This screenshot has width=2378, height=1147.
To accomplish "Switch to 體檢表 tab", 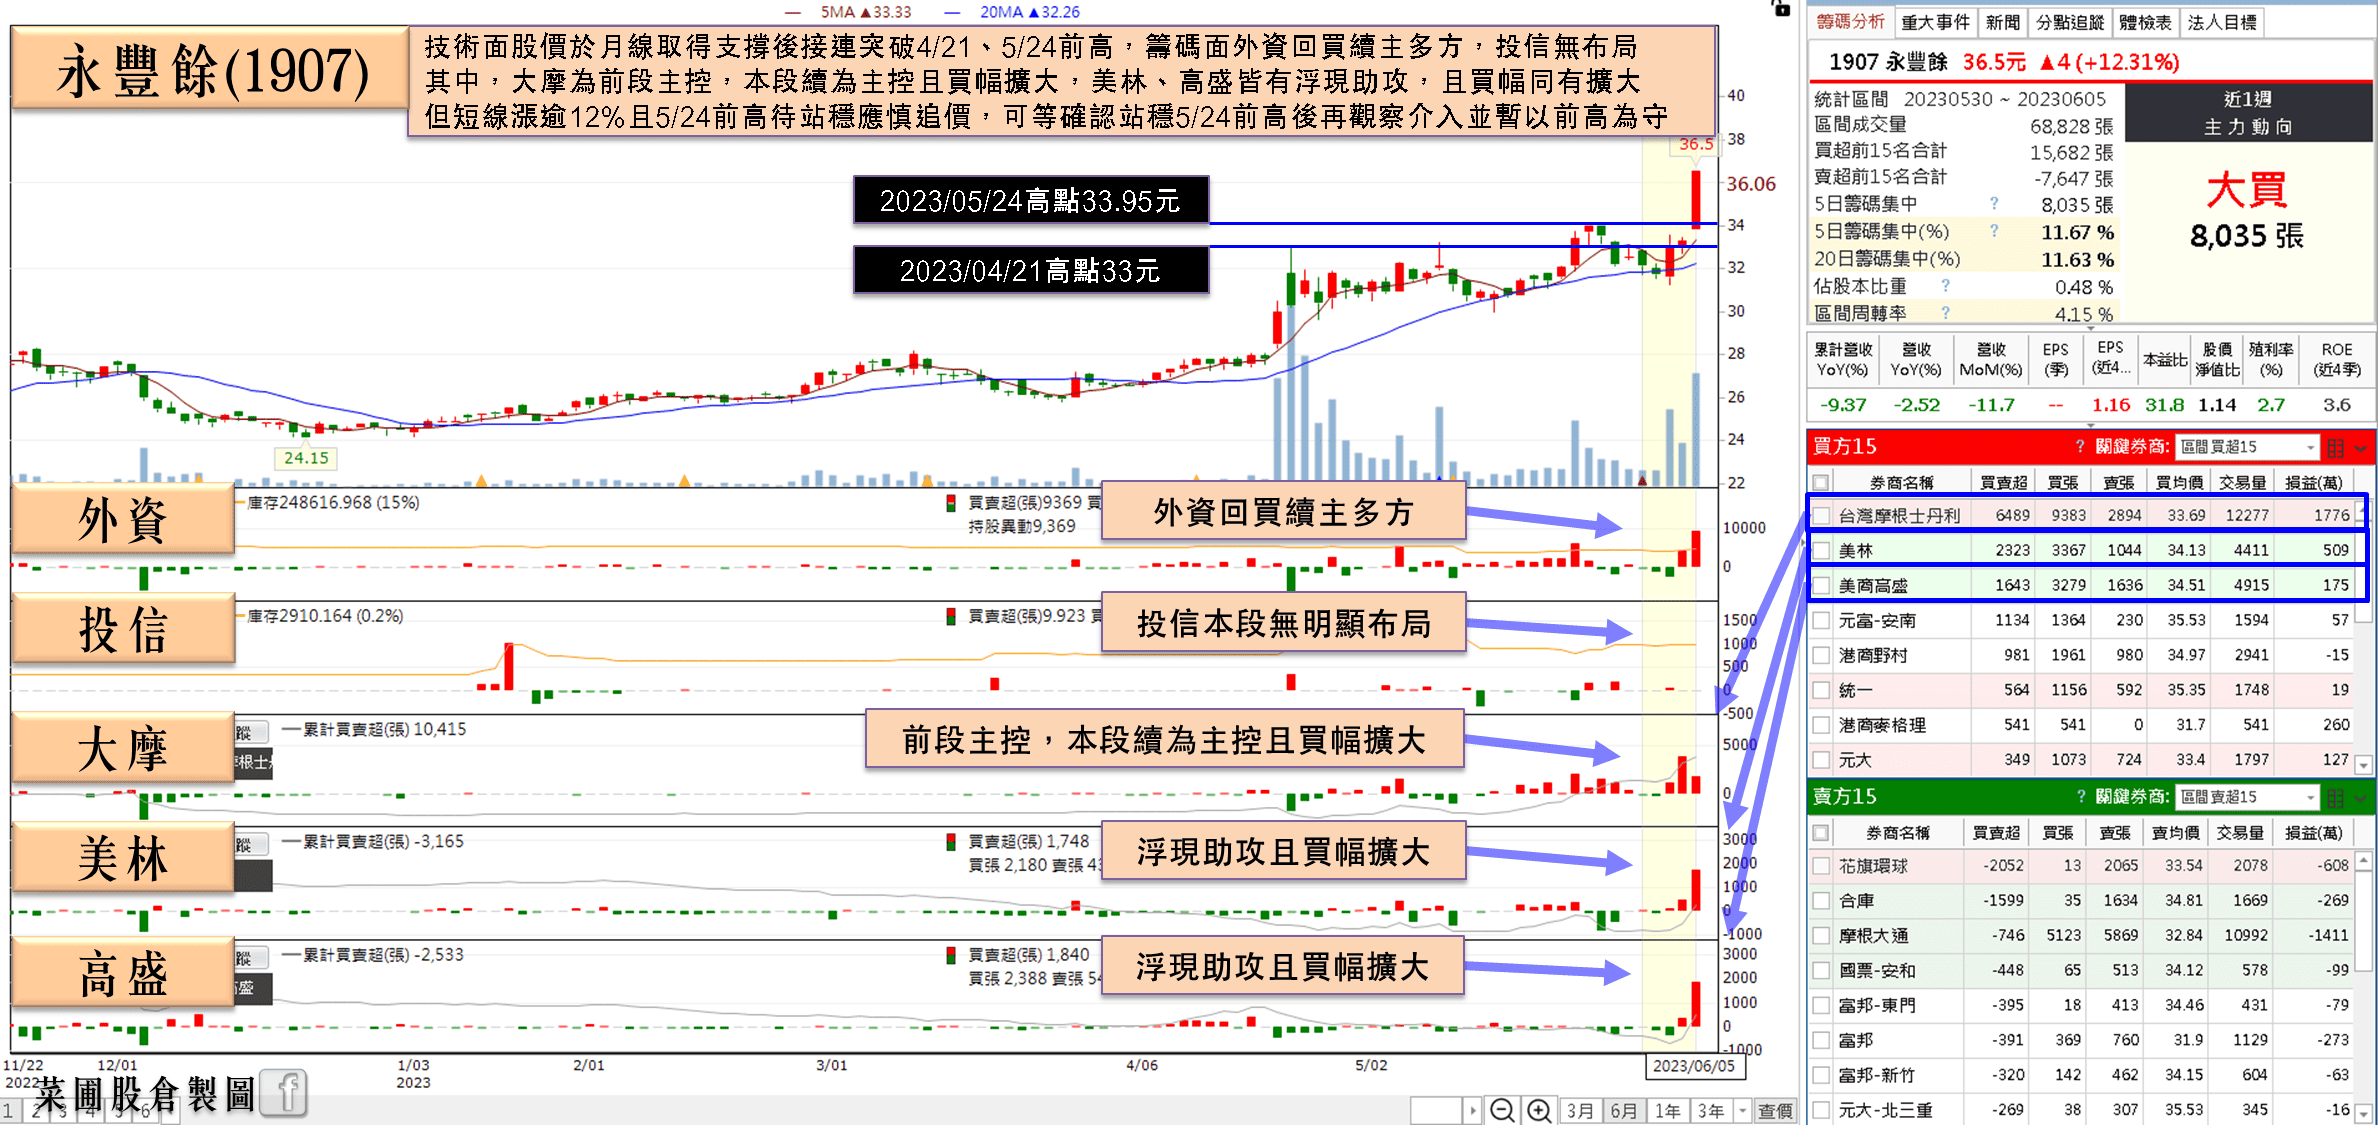I will (x=2145, y=22).
